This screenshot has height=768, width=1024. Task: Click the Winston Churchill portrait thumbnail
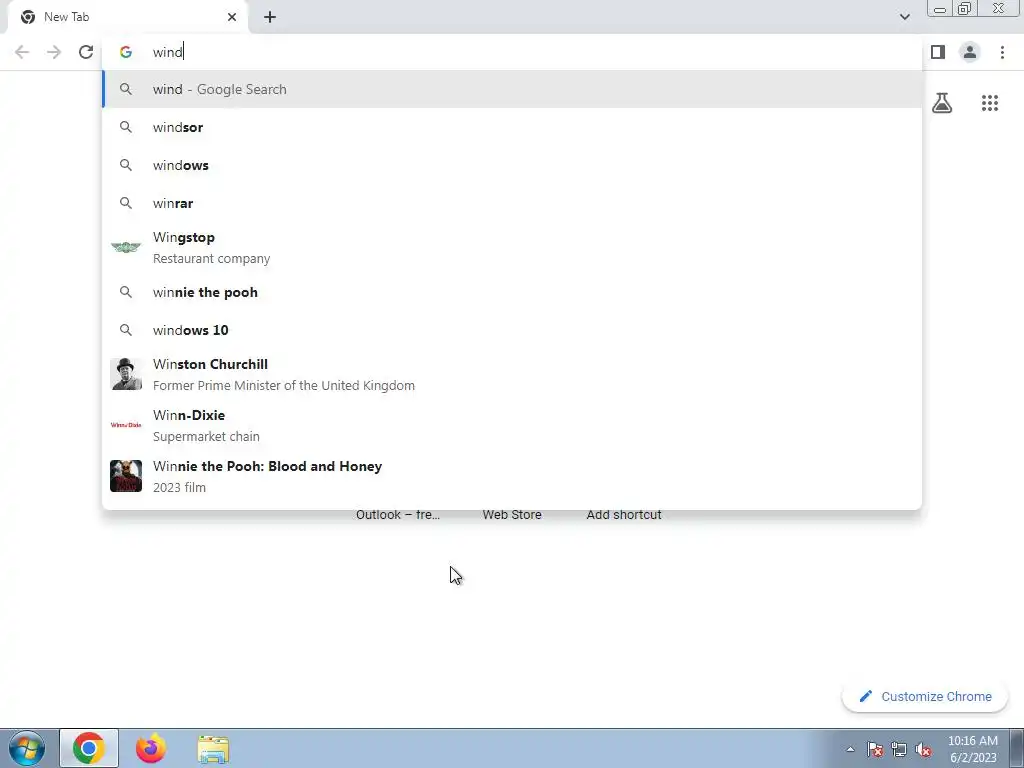(125, 374)
